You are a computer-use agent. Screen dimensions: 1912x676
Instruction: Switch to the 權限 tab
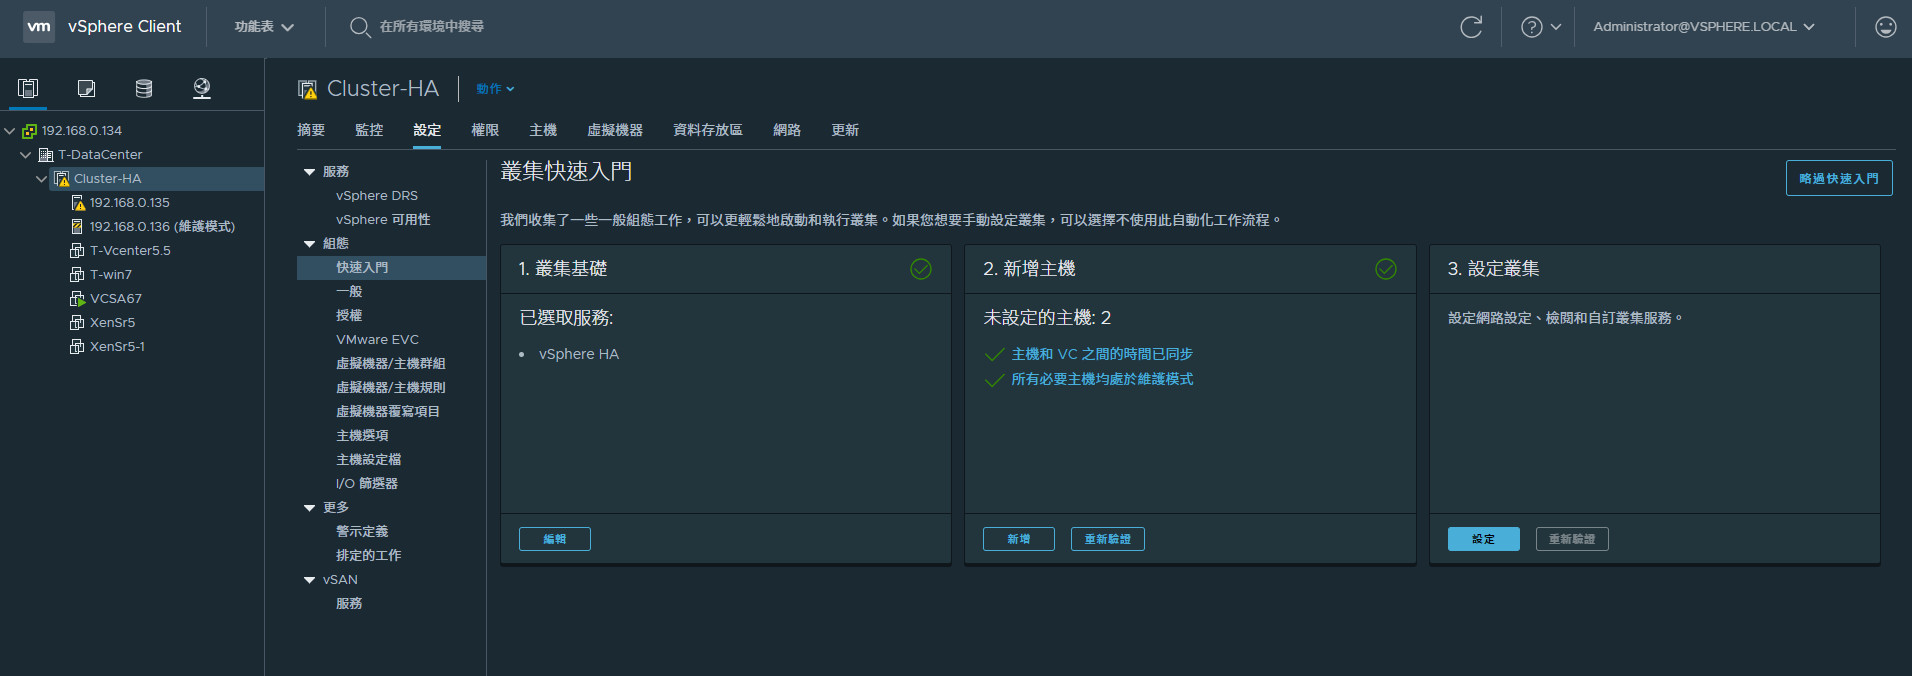(x=485, y=130)
